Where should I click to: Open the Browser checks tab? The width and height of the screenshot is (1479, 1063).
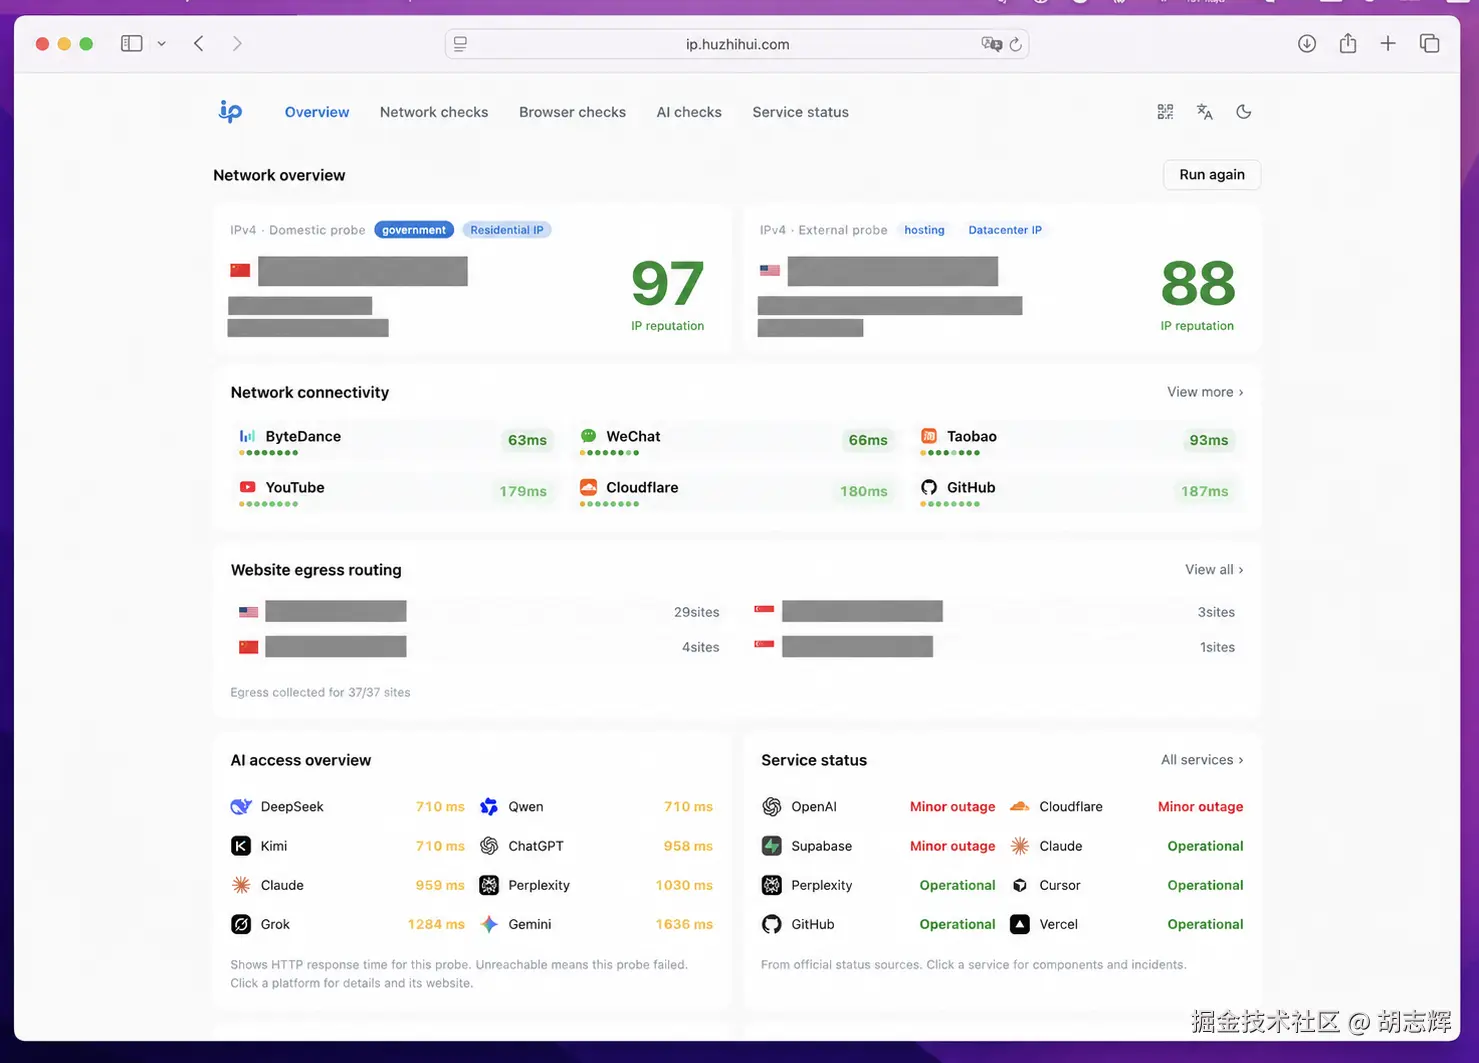point(572,112)
